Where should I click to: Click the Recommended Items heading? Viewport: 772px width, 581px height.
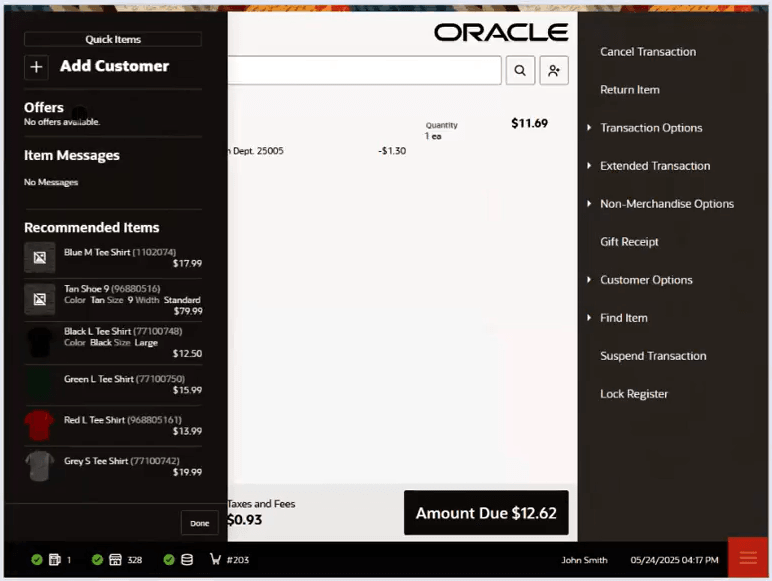(92, 227)
